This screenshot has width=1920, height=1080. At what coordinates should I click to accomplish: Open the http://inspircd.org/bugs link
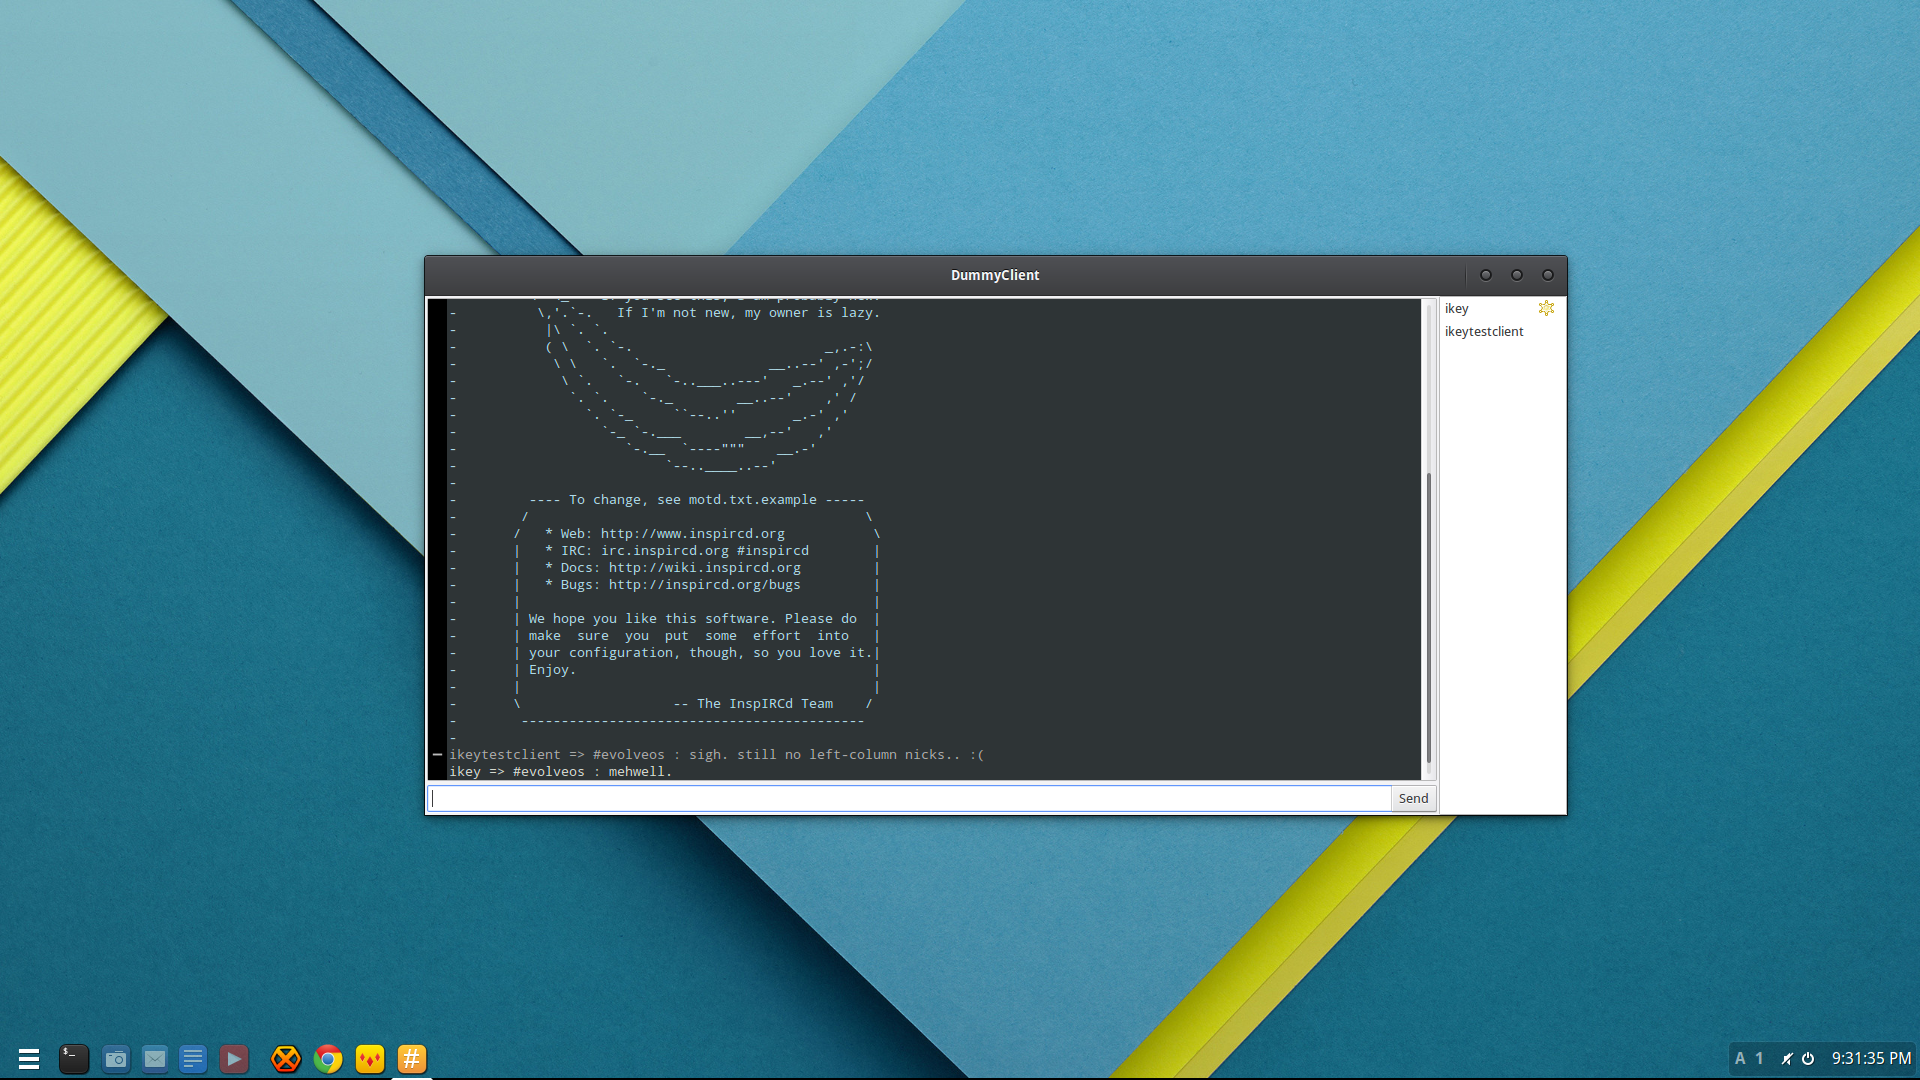(x=704, y=585)
